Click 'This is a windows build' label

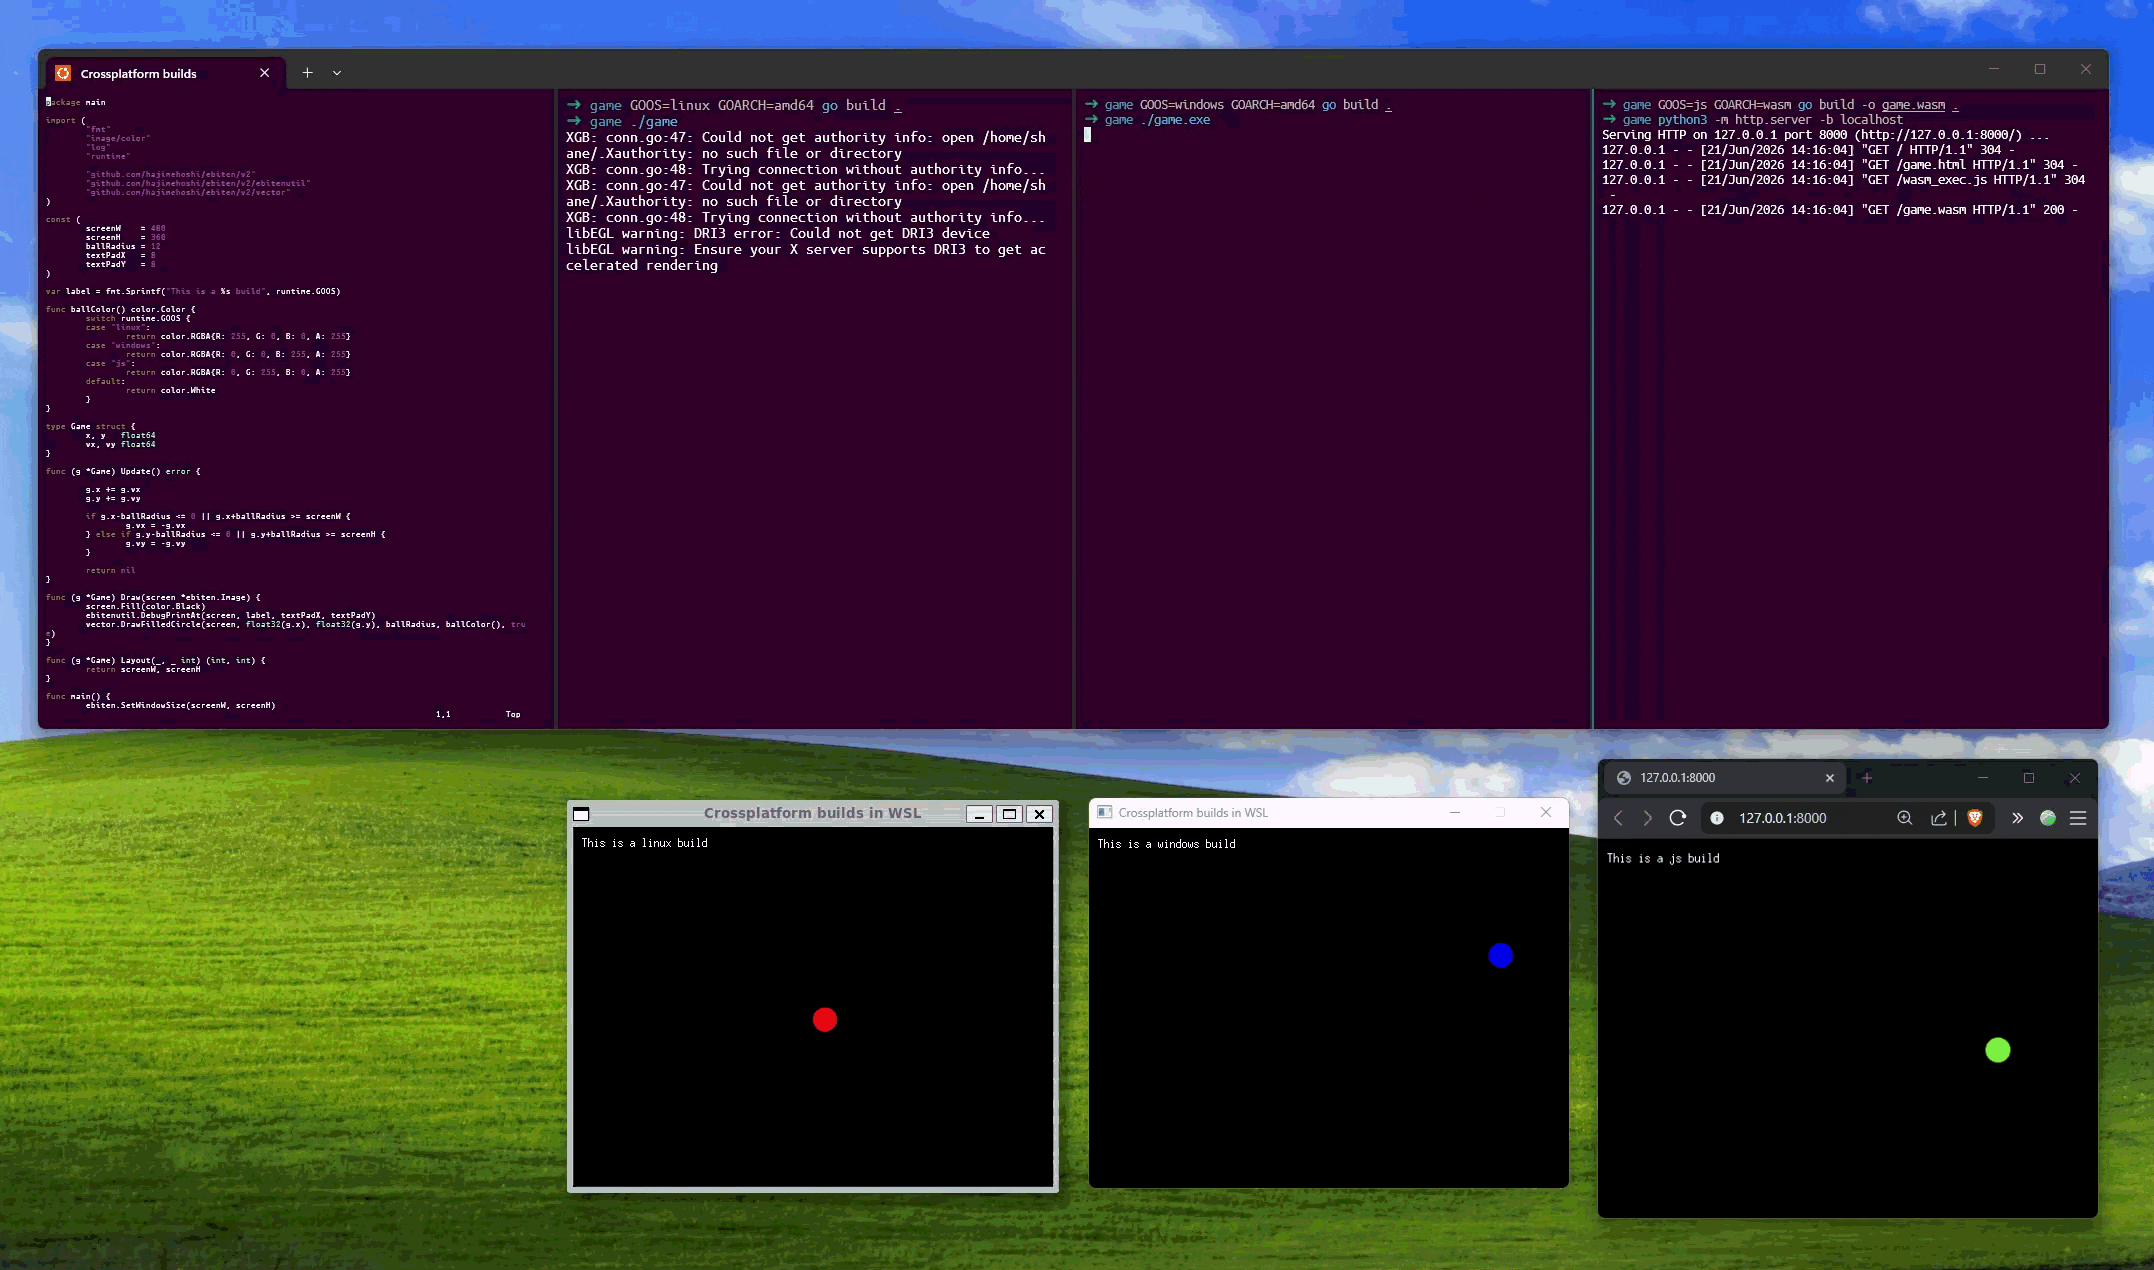click(x=1167, y=844)
